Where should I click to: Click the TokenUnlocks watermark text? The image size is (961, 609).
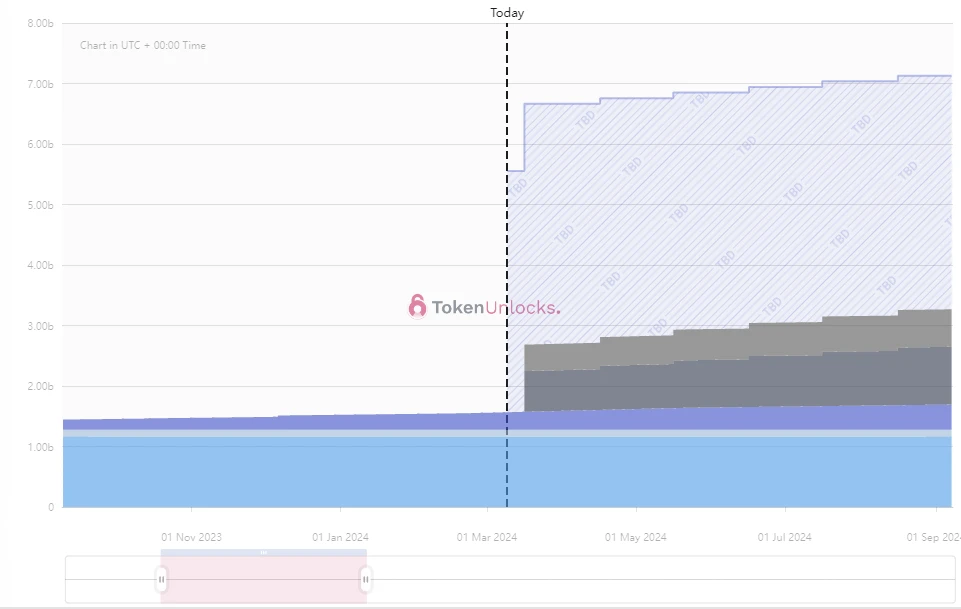click(x=495, y=307)
